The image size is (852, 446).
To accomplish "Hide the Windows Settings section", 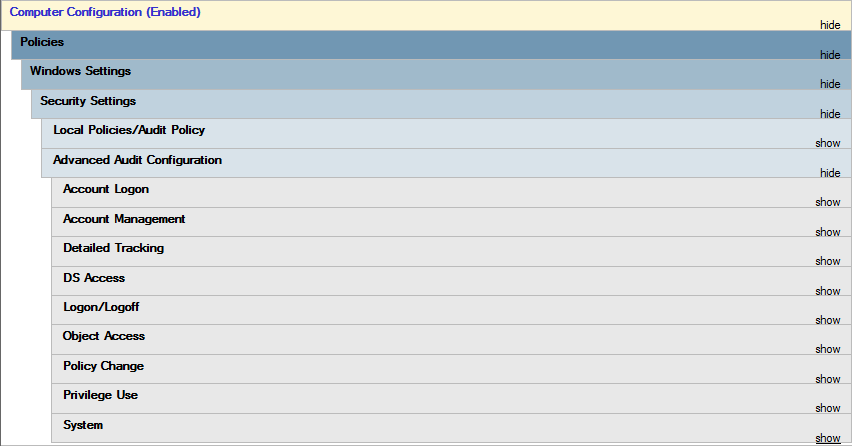I will click(x=829, y=84).
